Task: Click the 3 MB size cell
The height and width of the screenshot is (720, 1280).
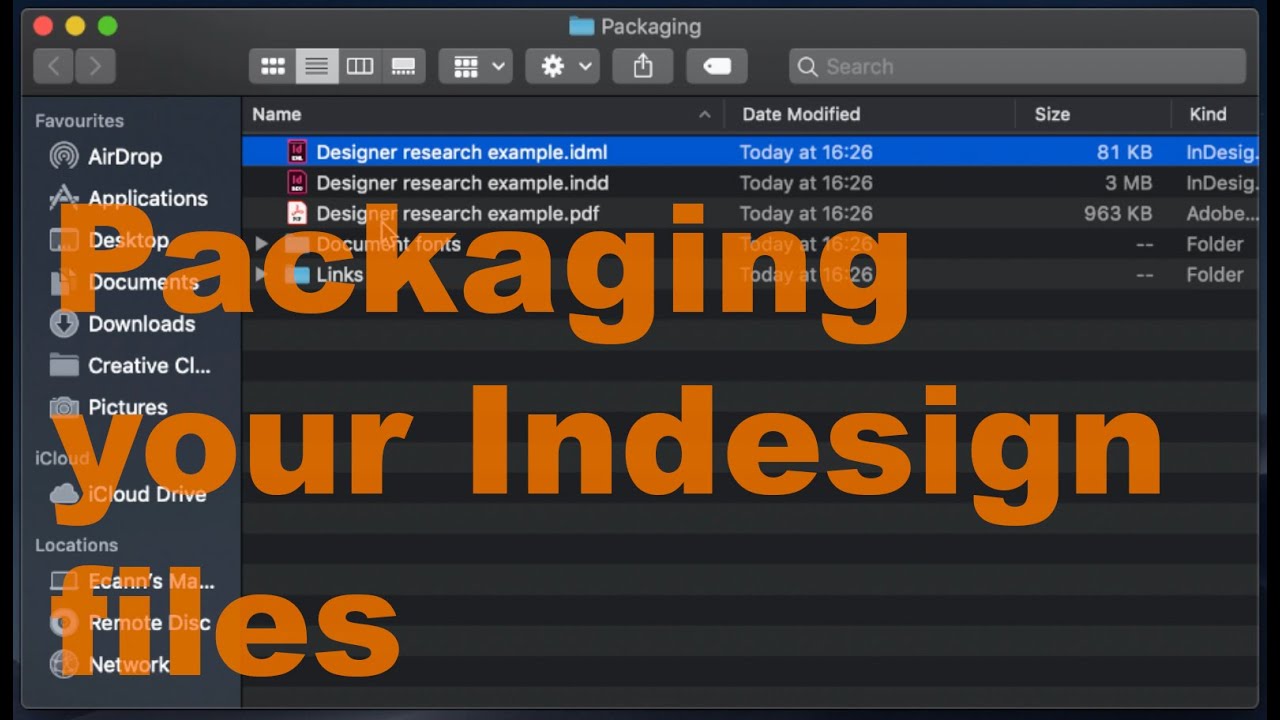Action: (1129, 183)
